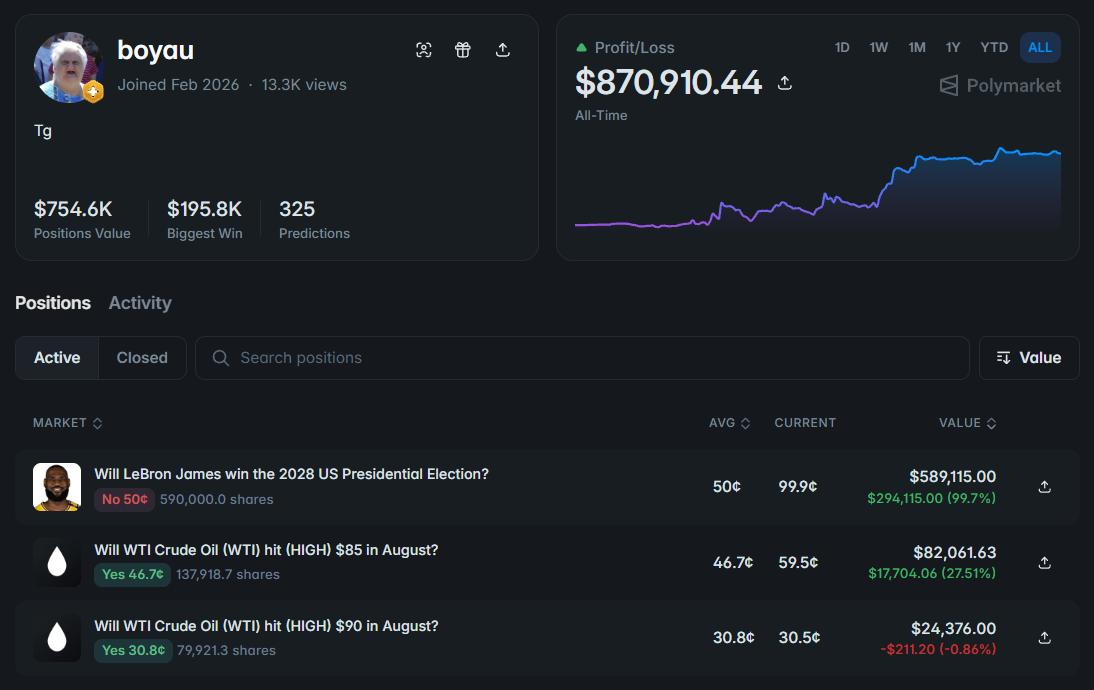Image resolution: width=1094 pixels, height=690 pixels.
Task: Click the profit/loss chart line
Action: tap(818, 188)
